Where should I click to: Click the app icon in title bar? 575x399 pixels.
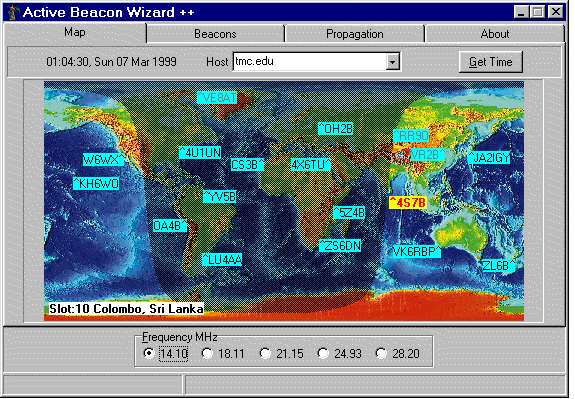13,12
